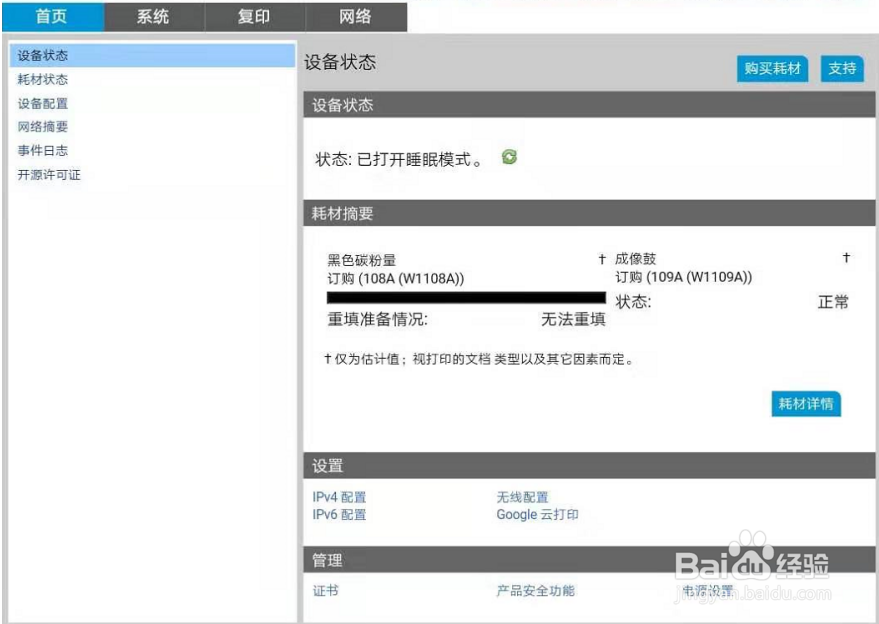
Task: Switch to the 复印 tab
Action: [254, 17]
